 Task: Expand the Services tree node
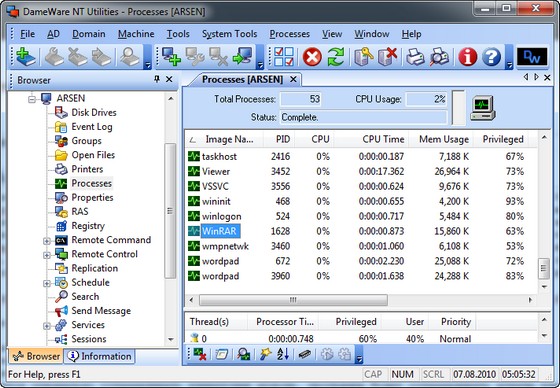click(46, 326)
